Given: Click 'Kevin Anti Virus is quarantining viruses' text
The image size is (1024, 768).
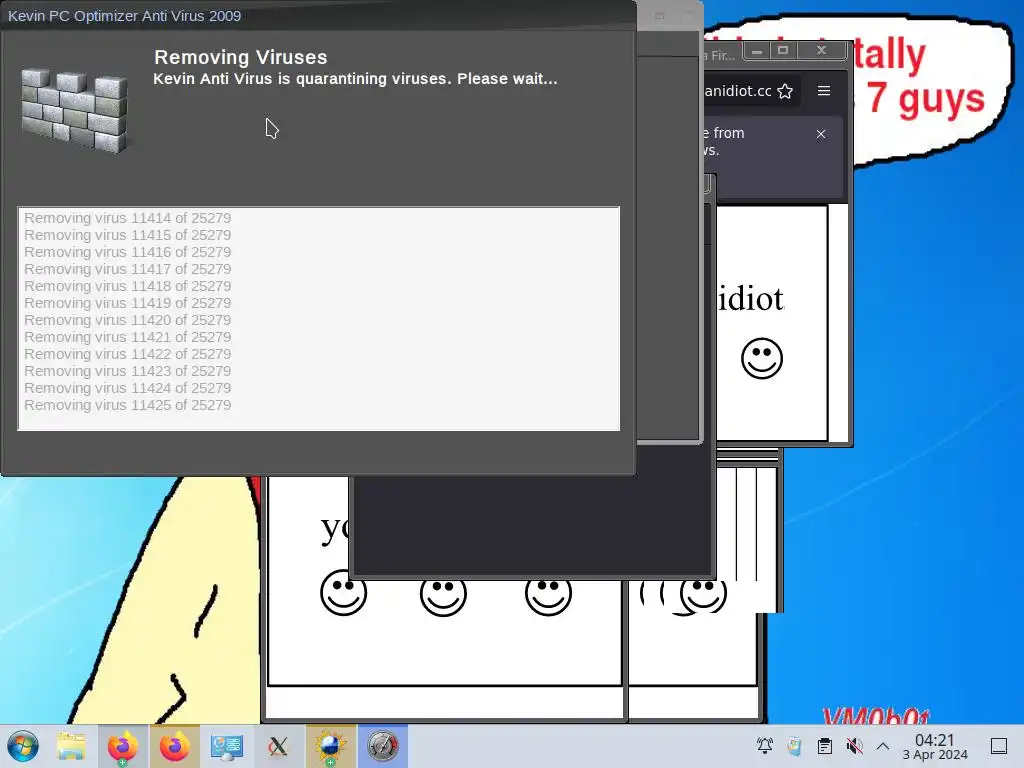Looking at the screenshot, I should coord(302,79).
